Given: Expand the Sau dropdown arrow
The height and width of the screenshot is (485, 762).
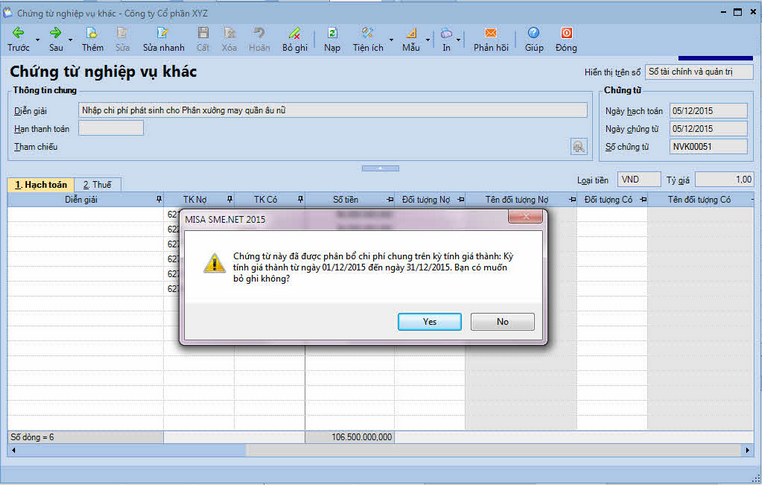Looking at the screenshot, I should point(70,40).
